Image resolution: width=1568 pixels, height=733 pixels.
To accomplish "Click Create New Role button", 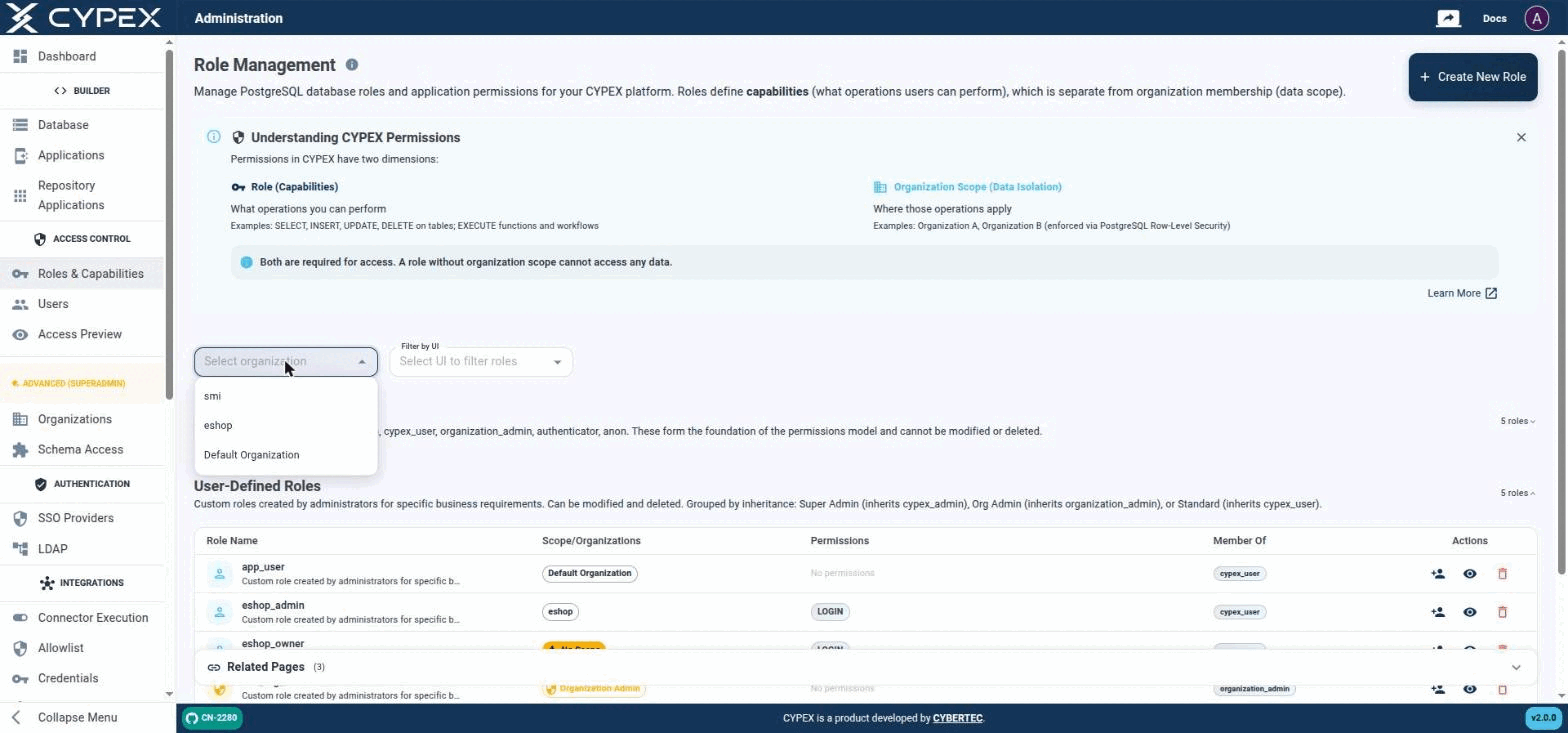I will 1473,77.
